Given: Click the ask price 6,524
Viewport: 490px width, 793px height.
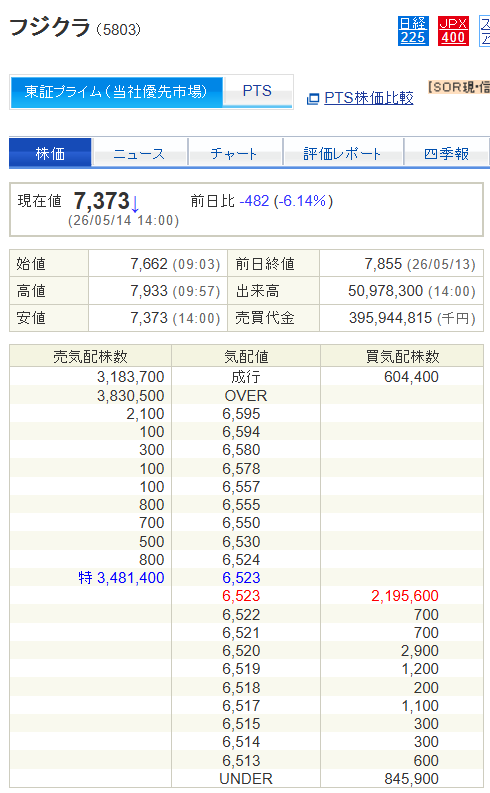Looking at the screenshot, I should (x=241, y=560).
